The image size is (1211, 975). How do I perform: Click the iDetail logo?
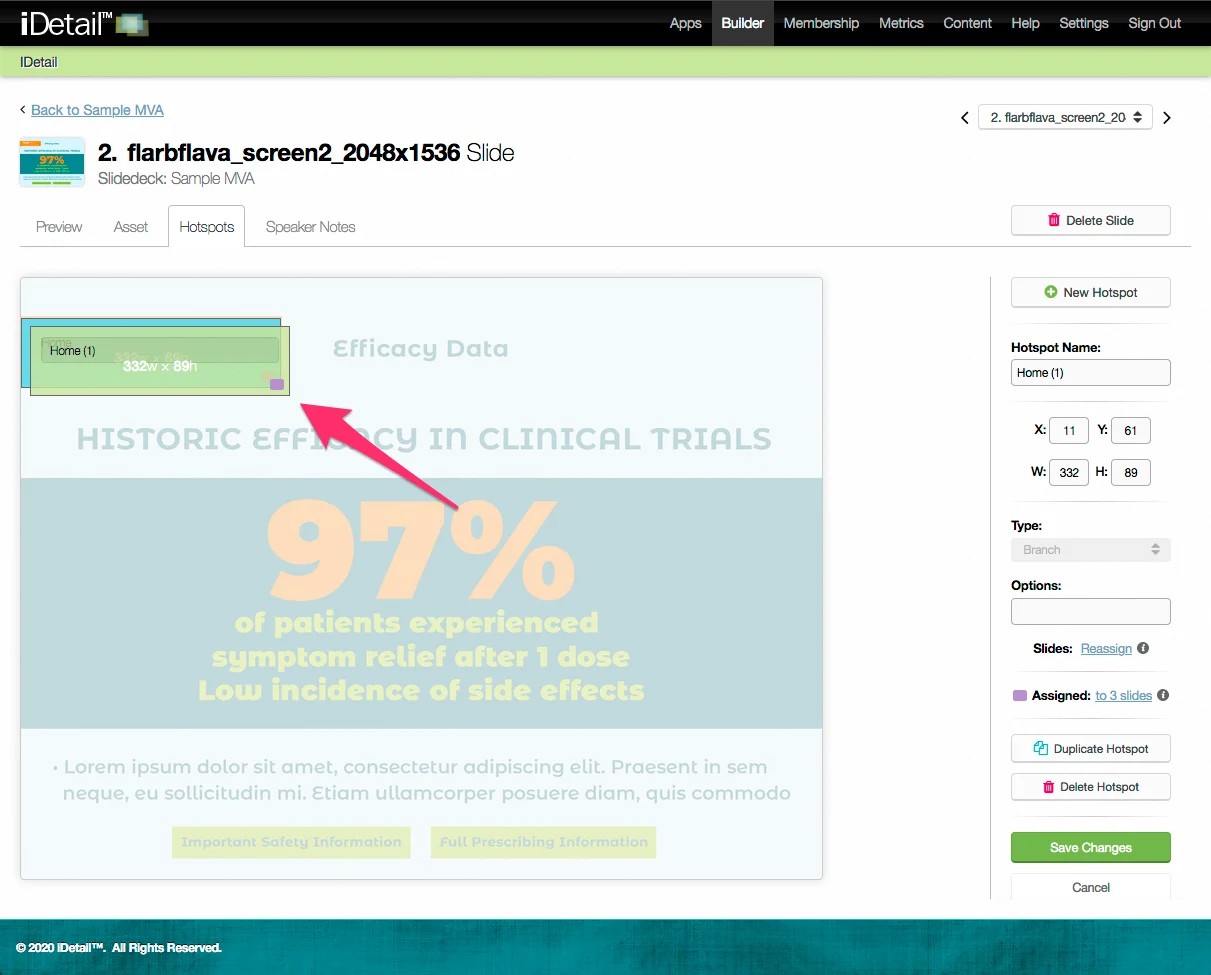coord(84,23)
